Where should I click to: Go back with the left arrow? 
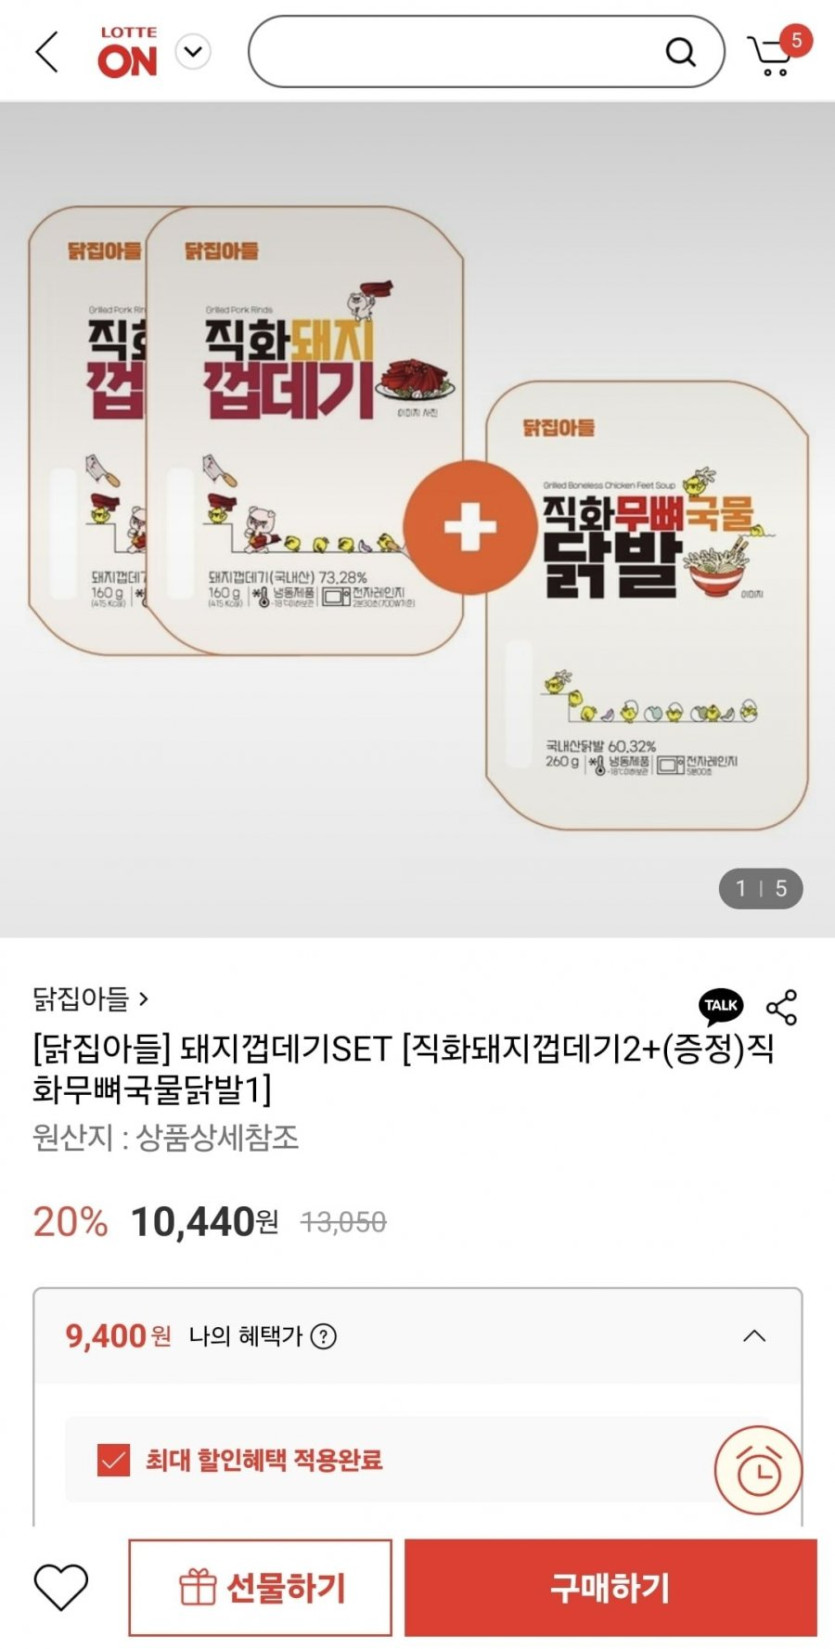tap(47, 51)
